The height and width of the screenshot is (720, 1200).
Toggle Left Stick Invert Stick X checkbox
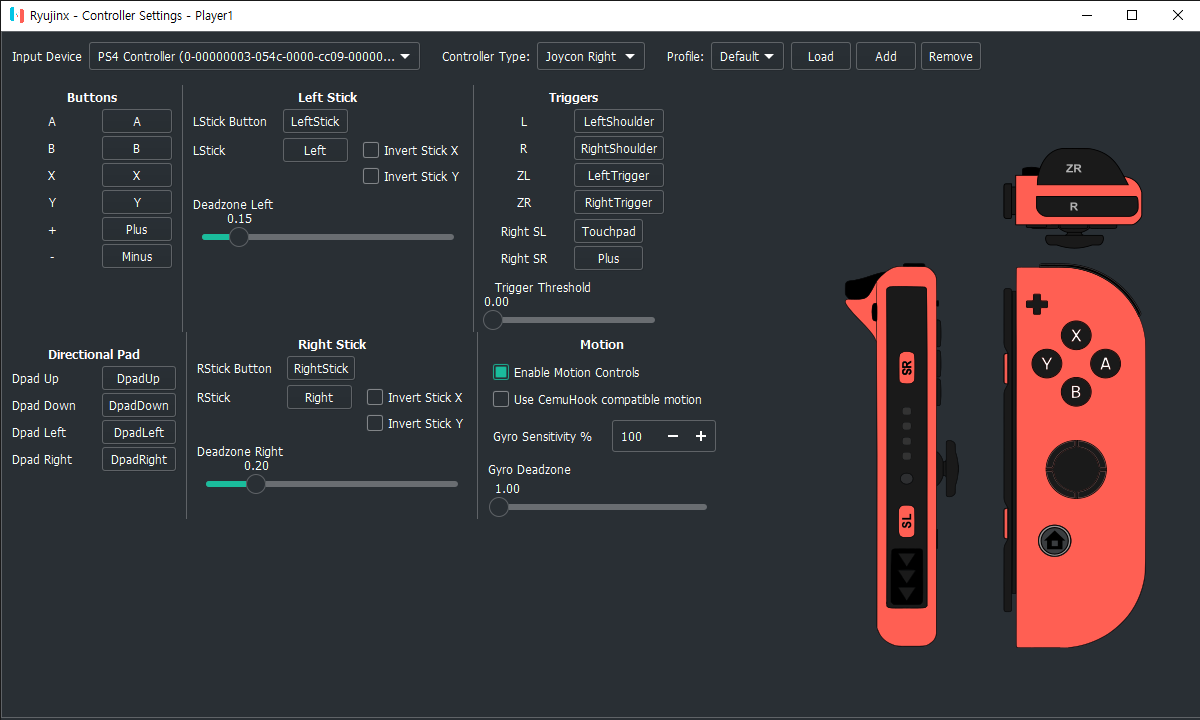[371, 150]
